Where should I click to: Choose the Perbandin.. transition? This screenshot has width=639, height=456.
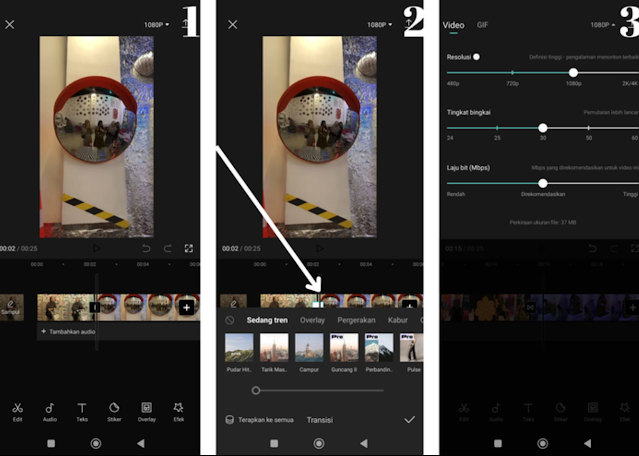379,352
